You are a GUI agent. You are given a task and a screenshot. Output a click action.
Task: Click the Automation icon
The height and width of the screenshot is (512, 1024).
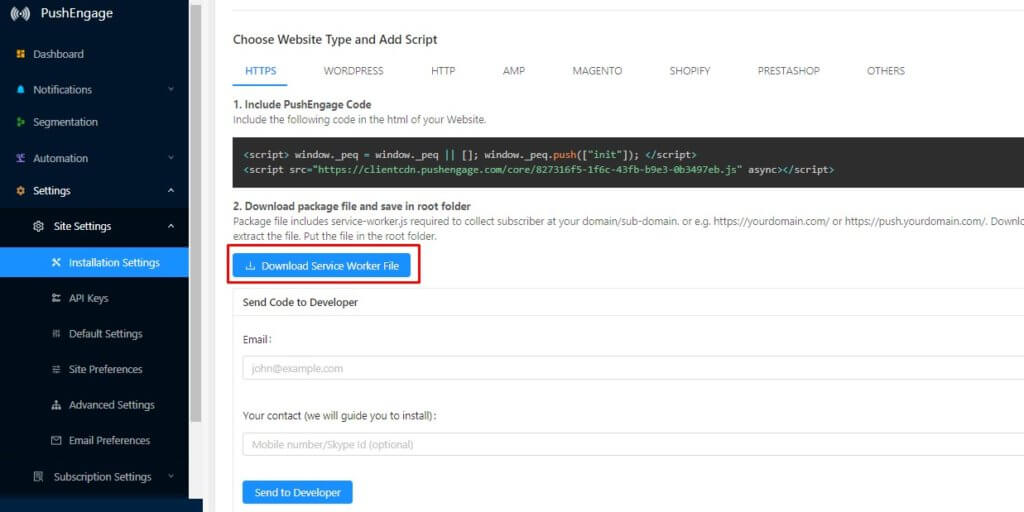(x=20, y=158)
